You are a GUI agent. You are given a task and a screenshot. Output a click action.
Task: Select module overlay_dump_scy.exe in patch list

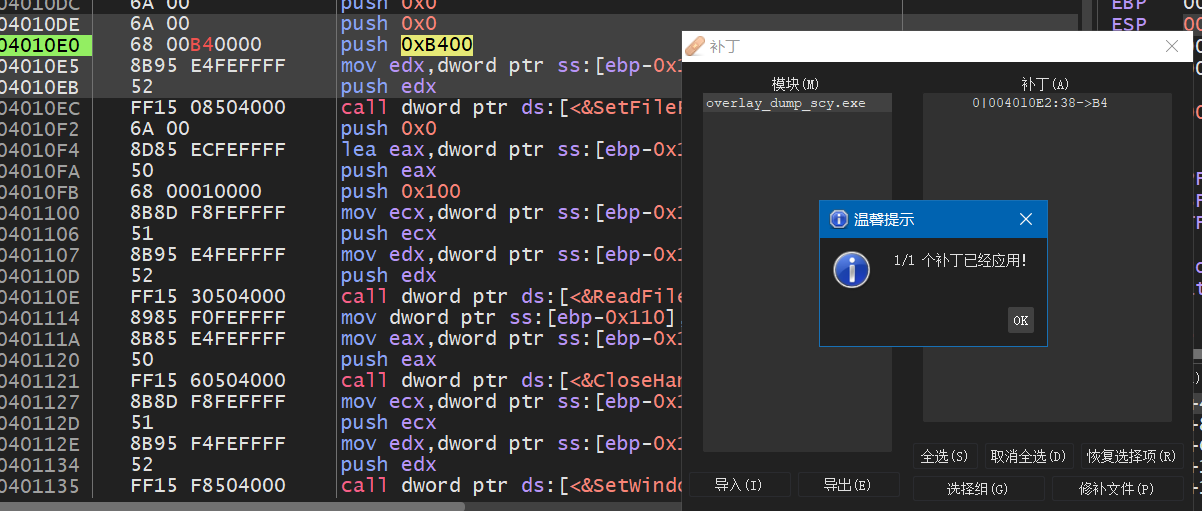tap(796, 103)
